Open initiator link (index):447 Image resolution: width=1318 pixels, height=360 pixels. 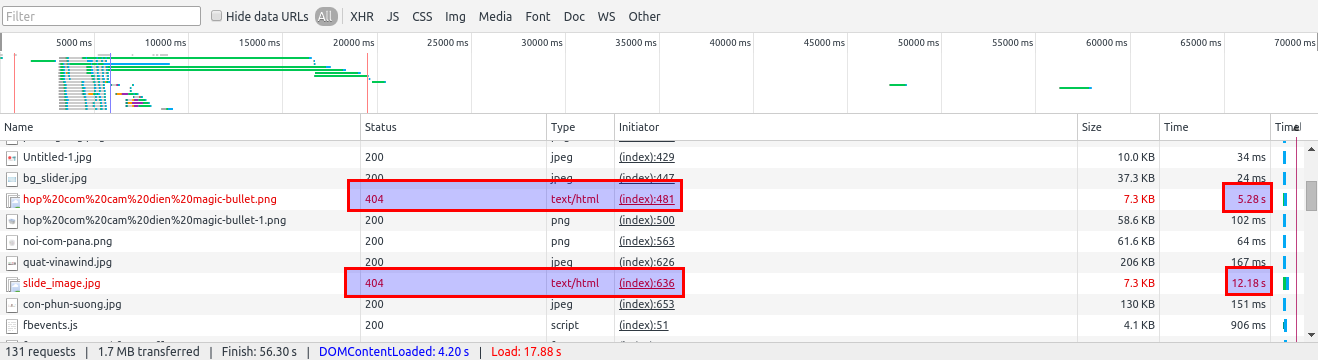tap(646, 178)
